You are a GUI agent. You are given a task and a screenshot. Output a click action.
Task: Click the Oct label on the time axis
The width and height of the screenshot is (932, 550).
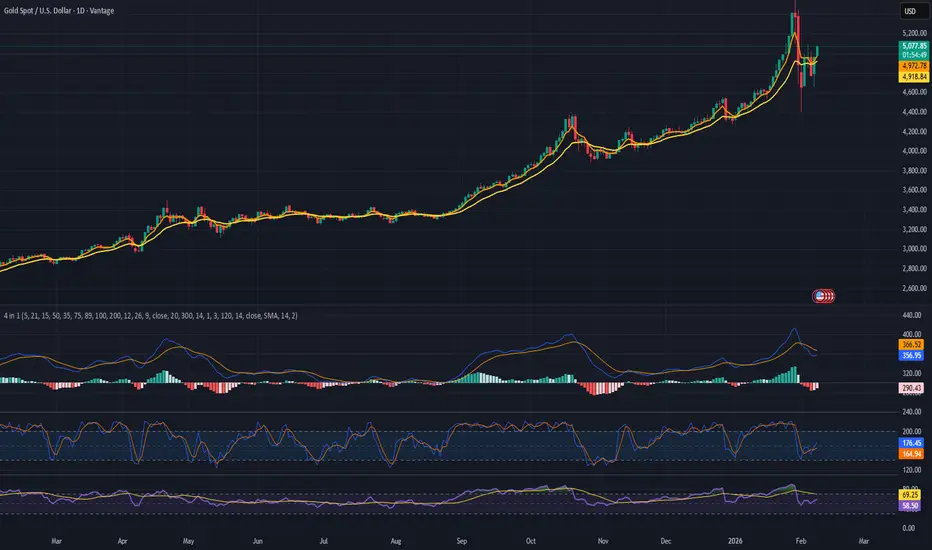coord(531,542)
